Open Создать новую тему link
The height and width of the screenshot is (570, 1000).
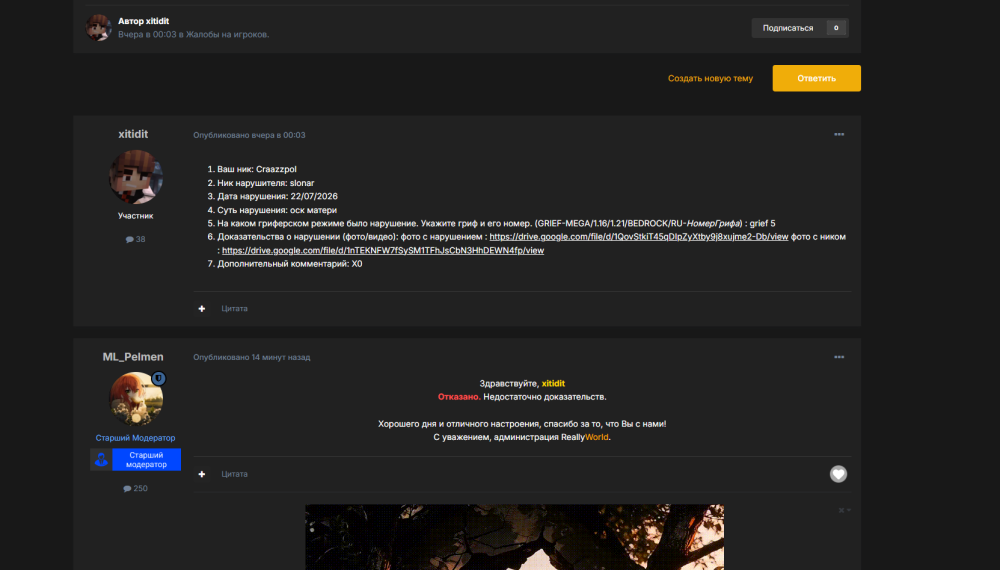[x=710, y=78]
